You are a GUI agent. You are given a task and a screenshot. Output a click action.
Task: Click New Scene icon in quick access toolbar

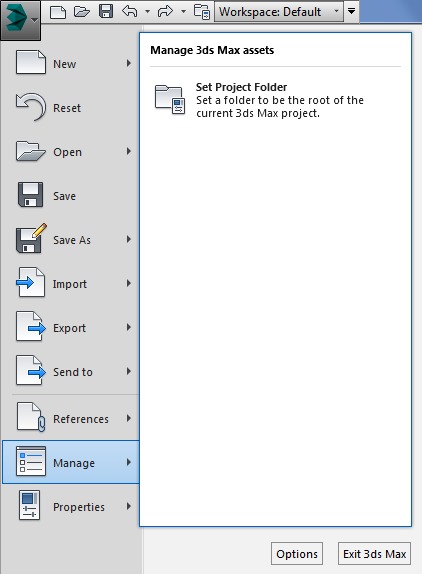pos(58,12)
